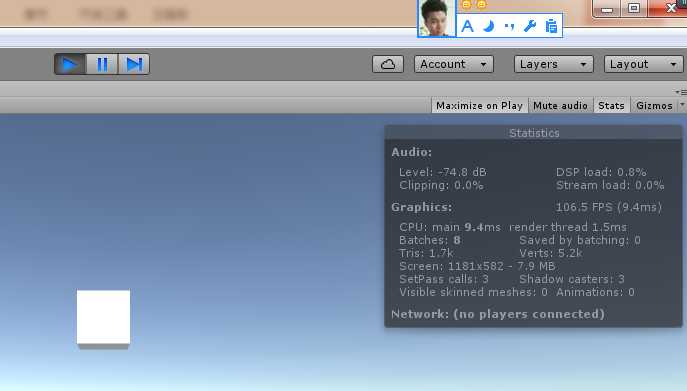Click the Verts: 5.2k value
This screenshot has width=687, height=391.
tap(551, 253)
